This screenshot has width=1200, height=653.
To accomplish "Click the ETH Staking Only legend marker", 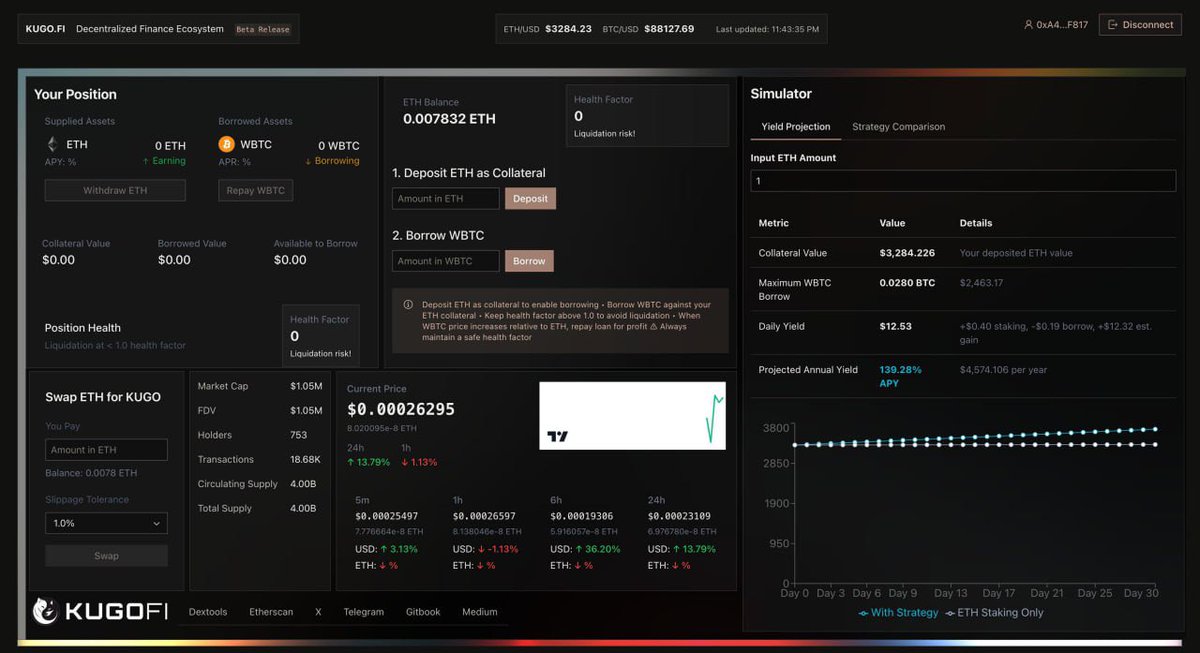I will [950, 613].
